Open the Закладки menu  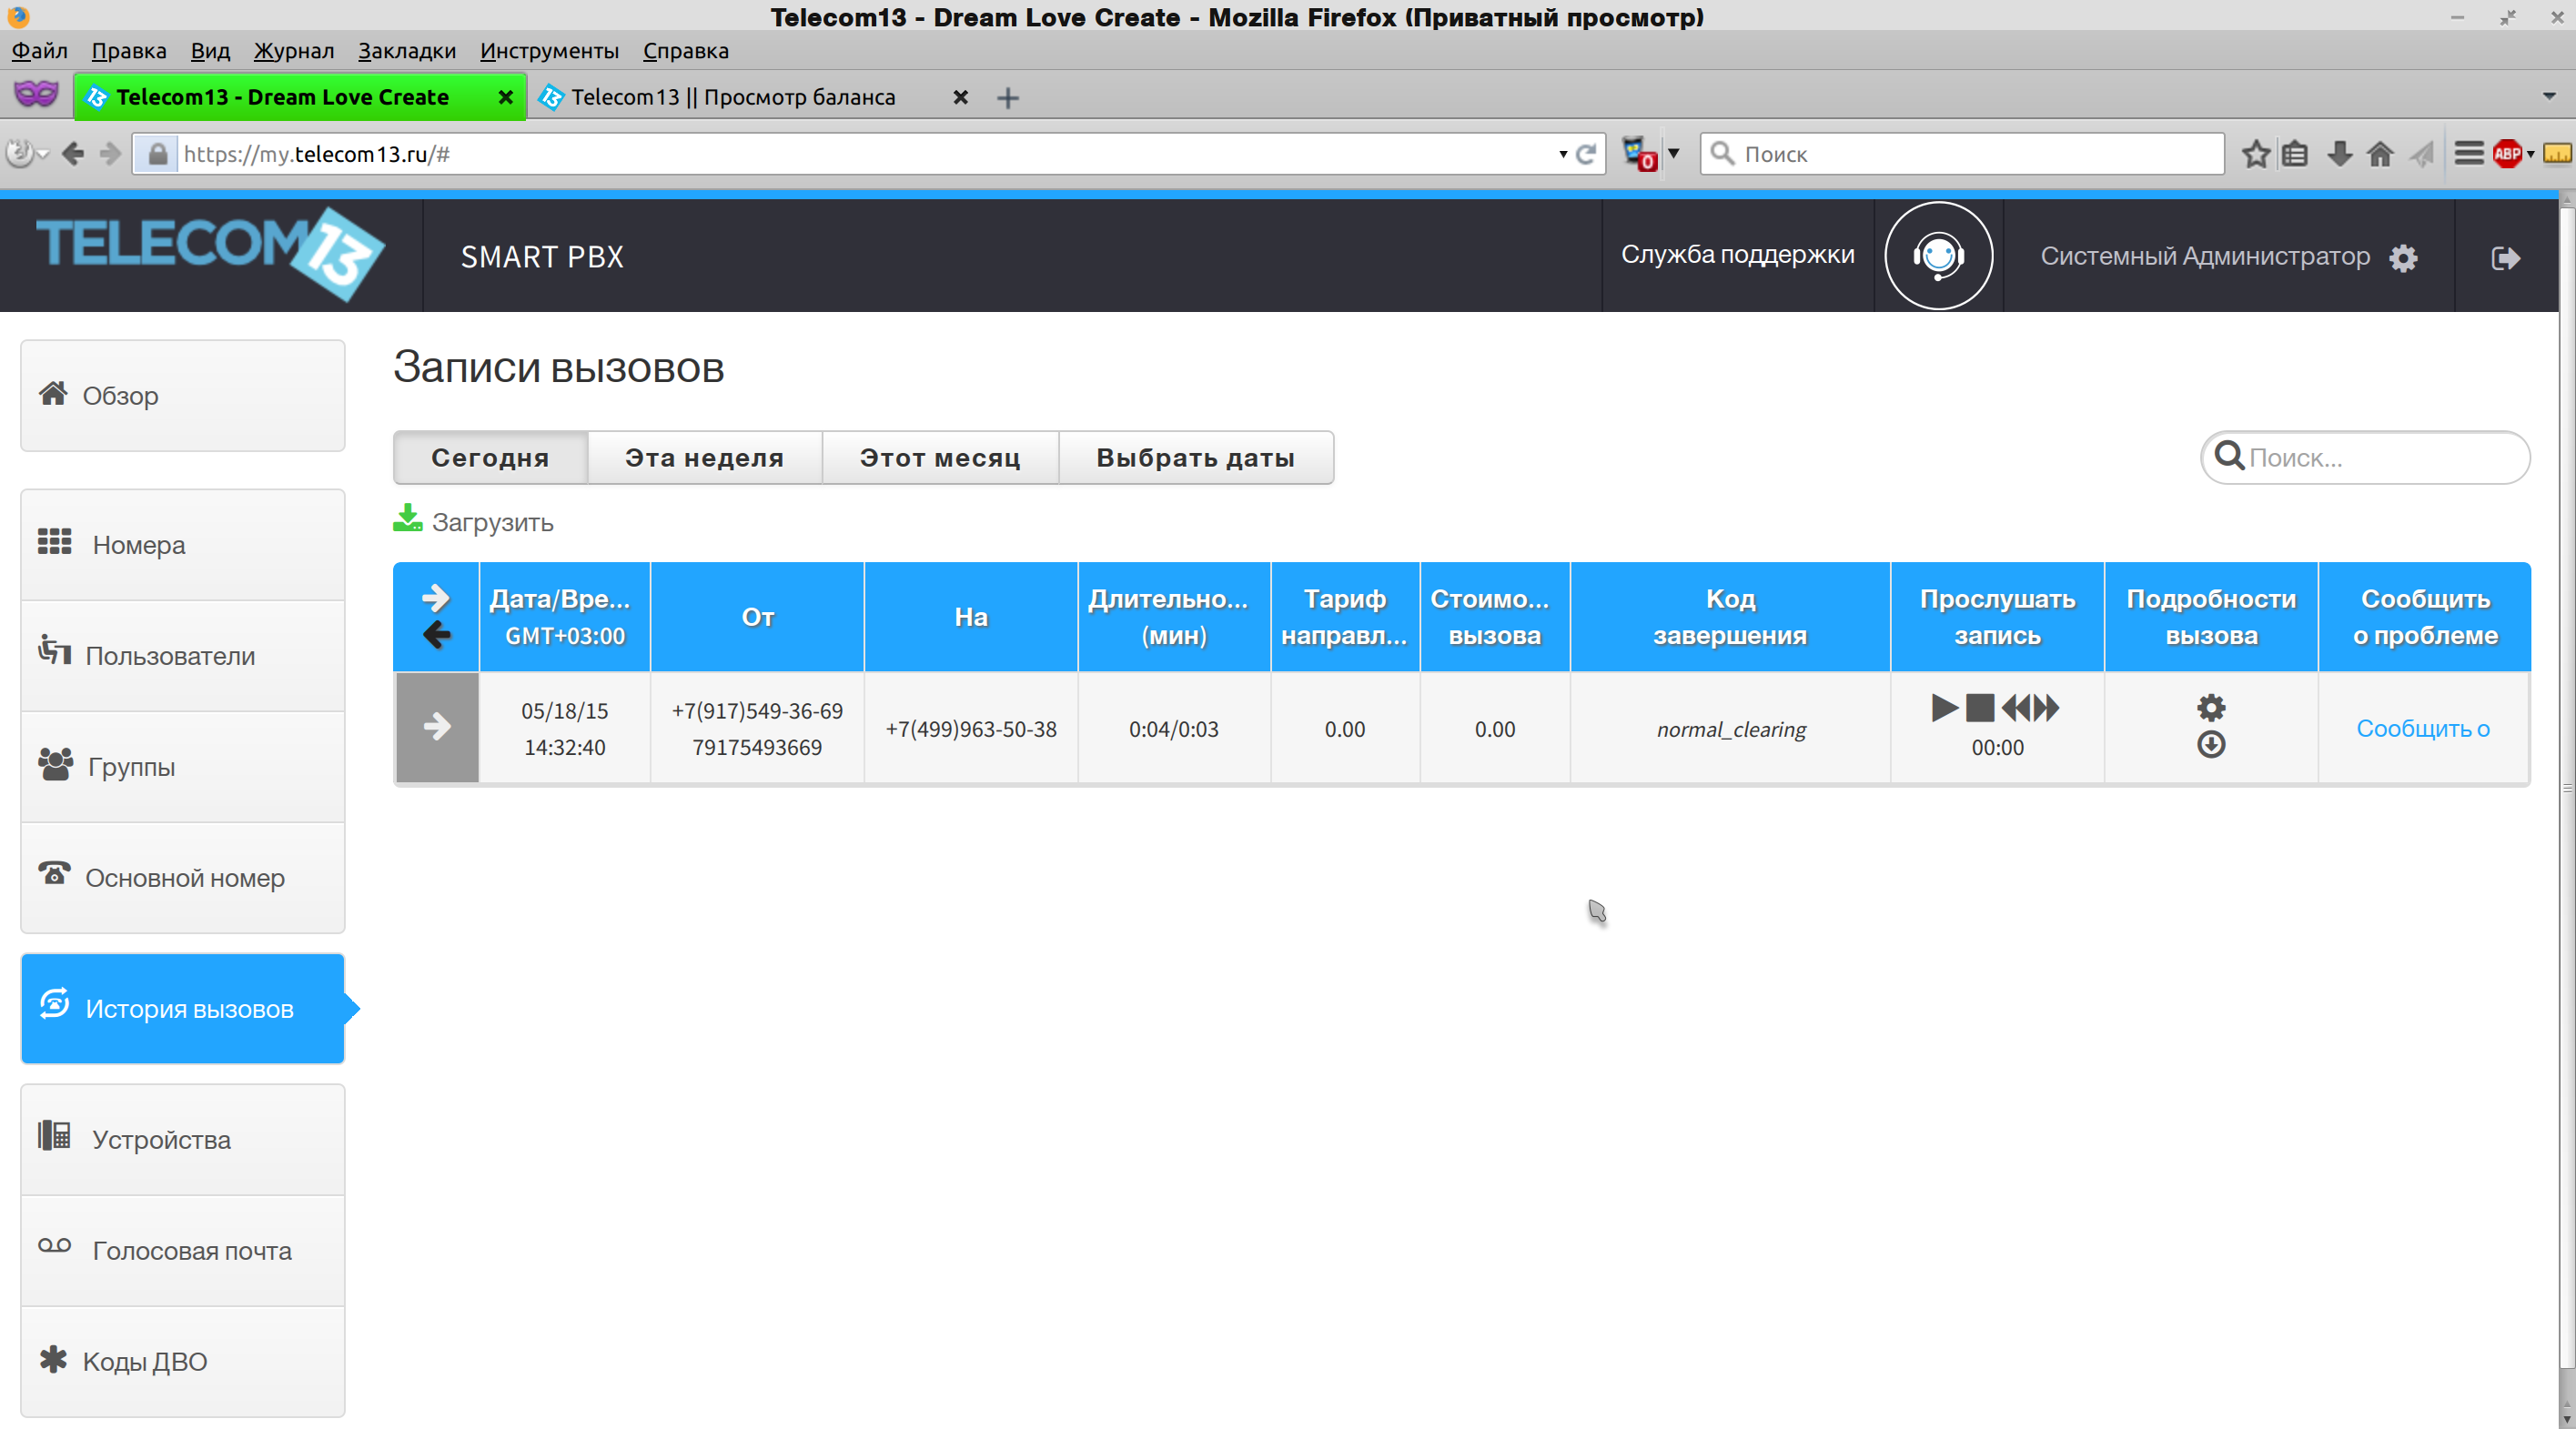(407, 50)
